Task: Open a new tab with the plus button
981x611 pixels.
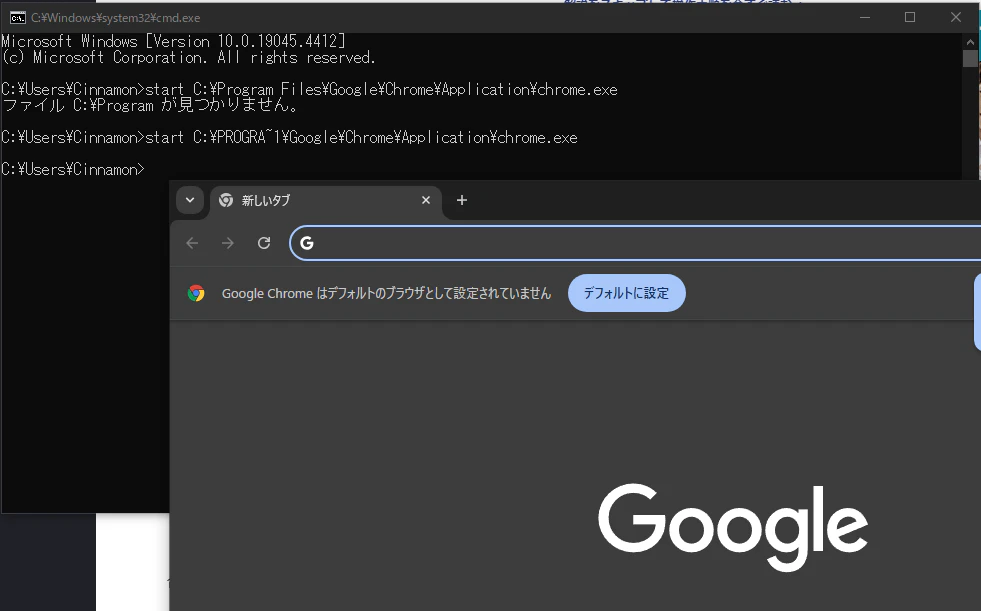Action: pyautogui.click(x=461, y=200)
